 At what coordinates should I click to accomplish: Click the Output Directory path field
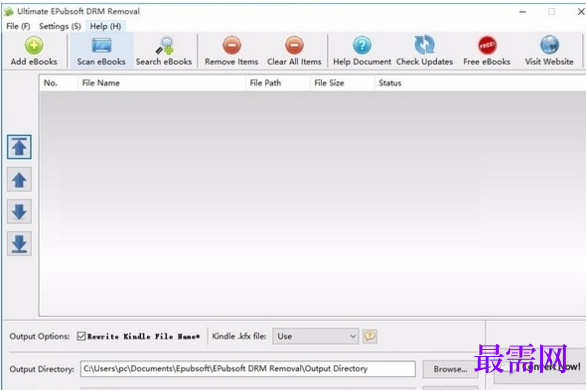point(248,369)
